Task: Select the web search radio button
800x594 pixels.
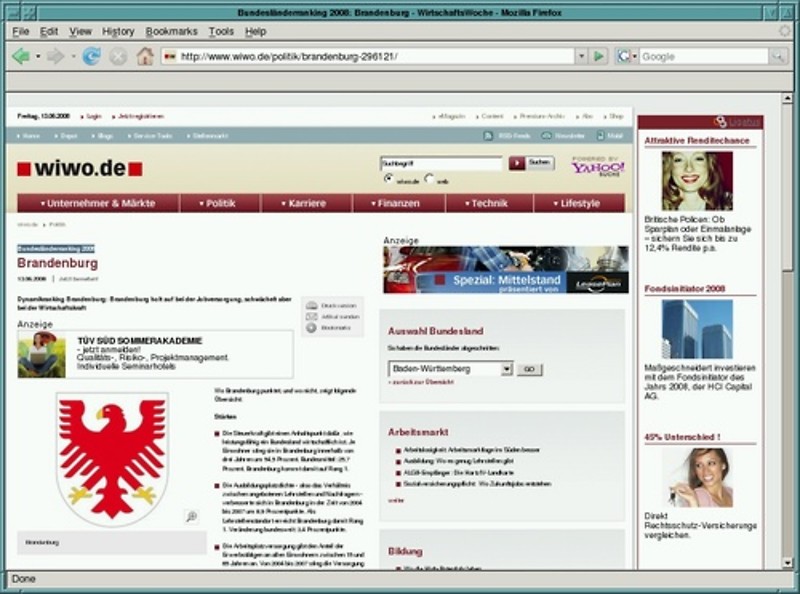Action: [429, 179]
